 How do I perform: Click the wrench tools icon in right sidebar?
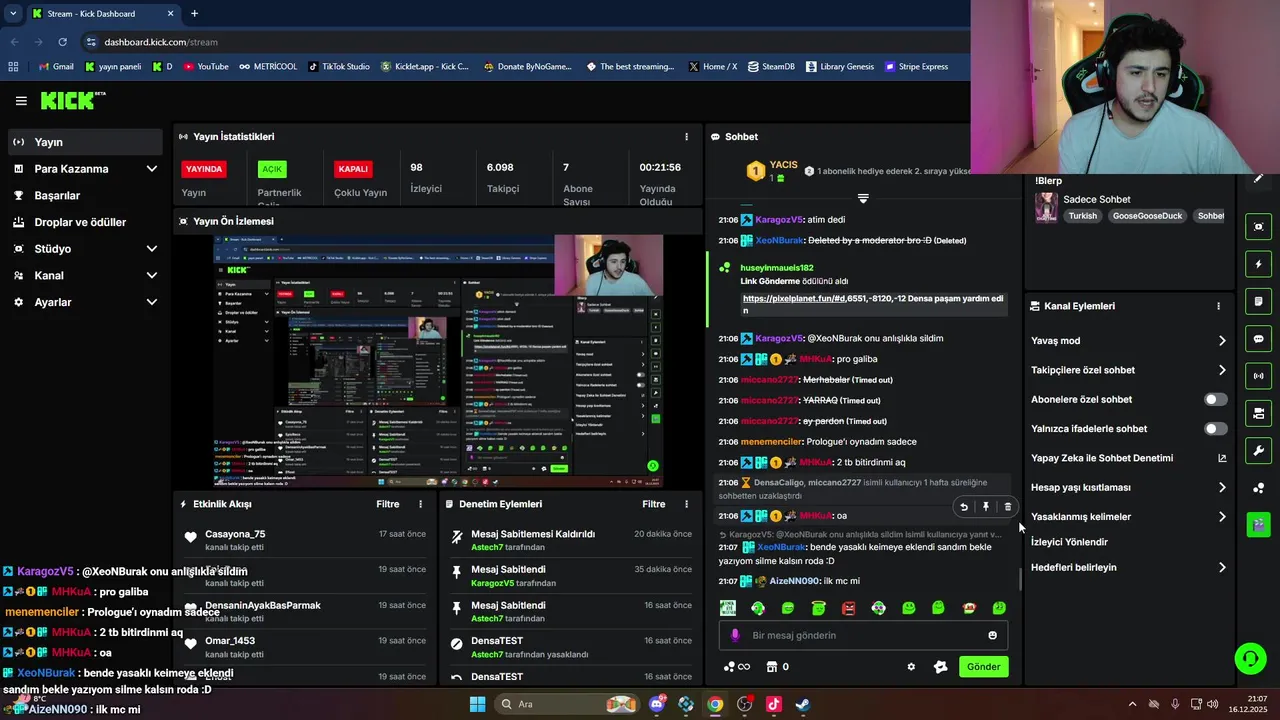[x=1258, y=450]
